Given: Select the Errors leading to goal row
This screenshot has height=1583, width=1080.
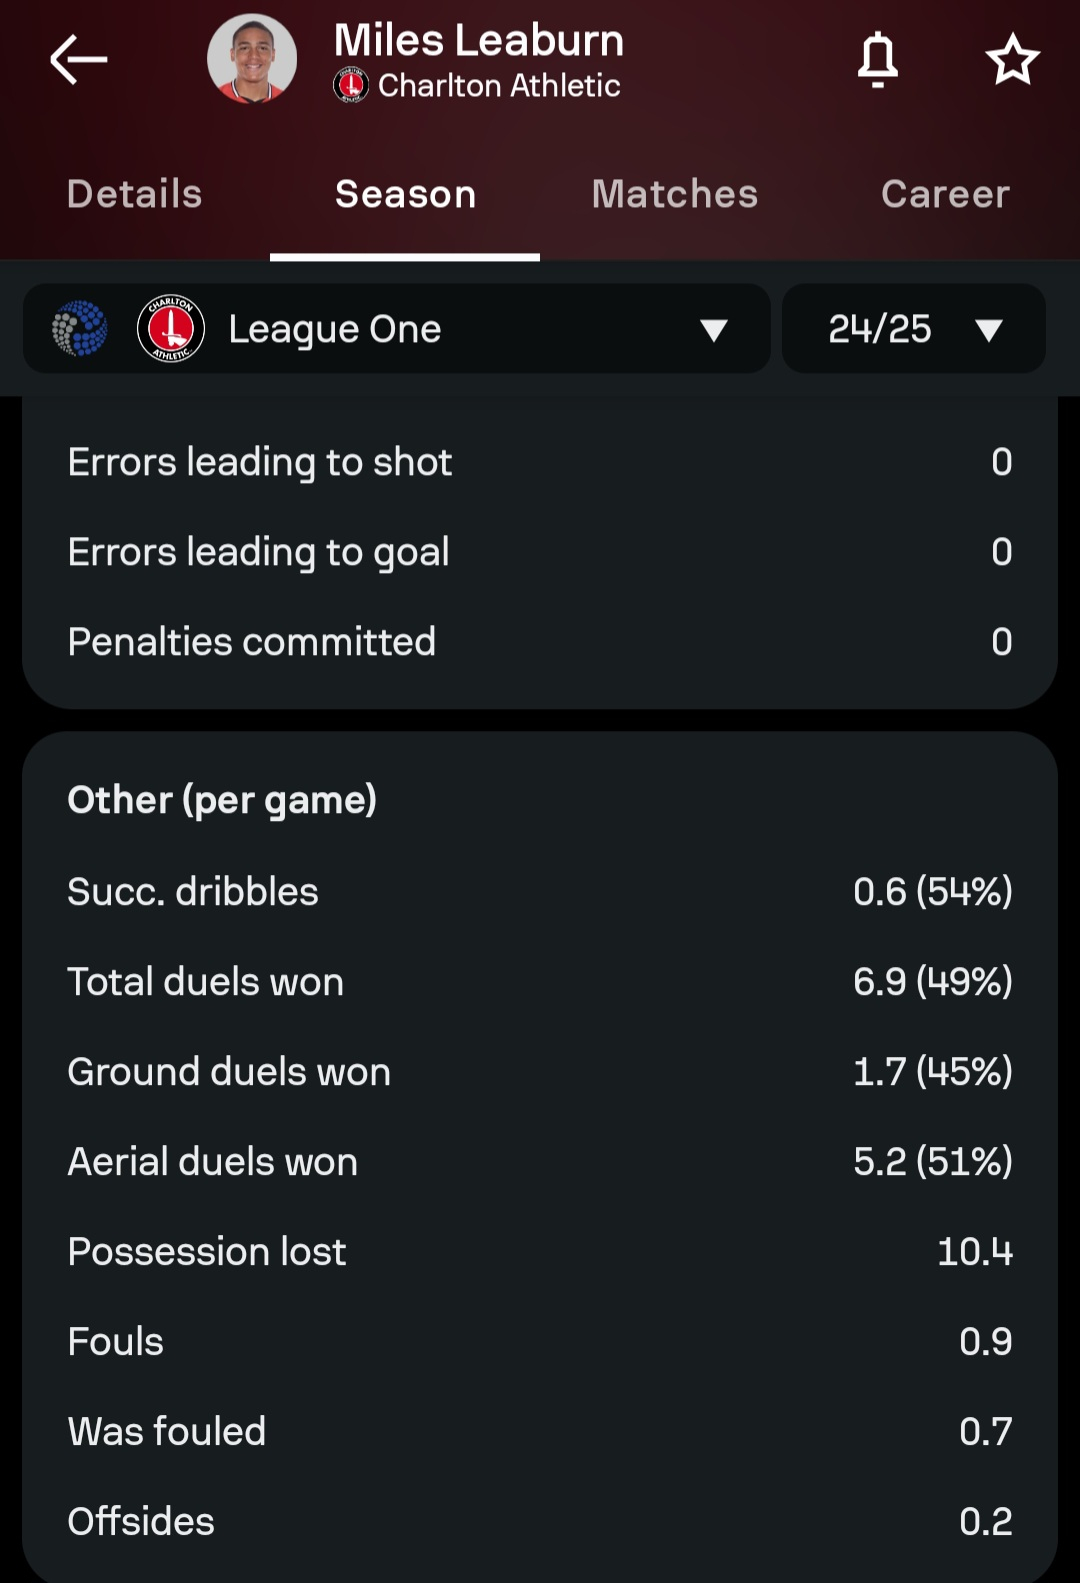Looking at the screenshot, I should pos(540,551).
